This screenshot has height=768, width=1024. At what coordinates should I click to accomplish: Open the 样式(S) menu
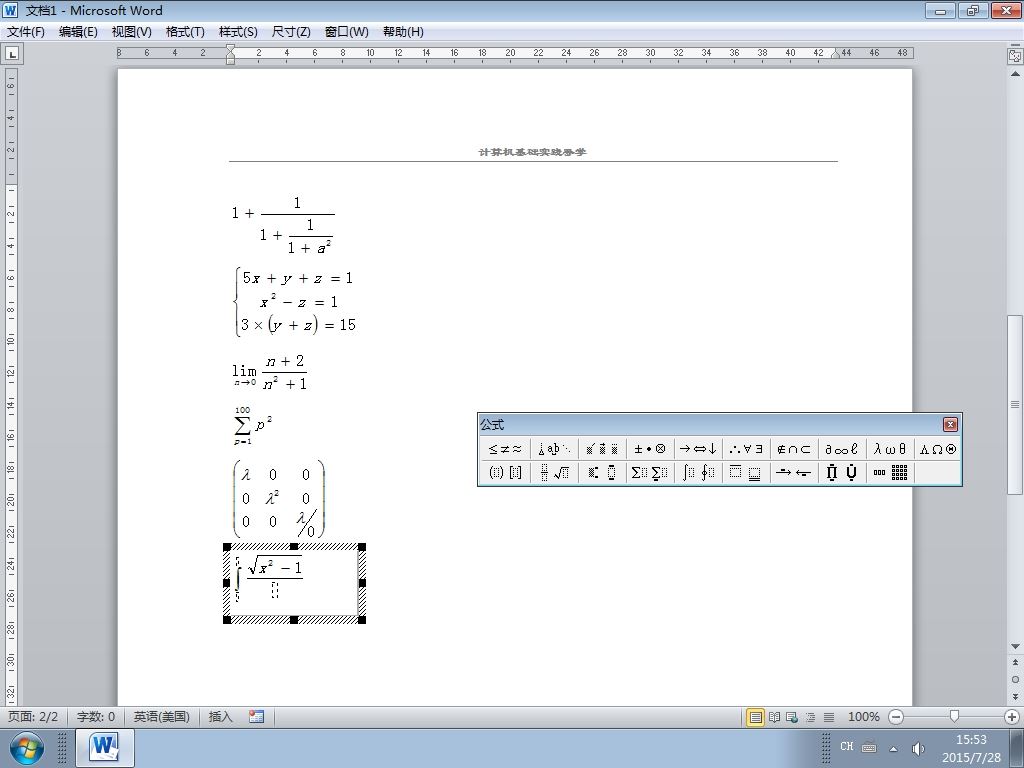[238, 32]
